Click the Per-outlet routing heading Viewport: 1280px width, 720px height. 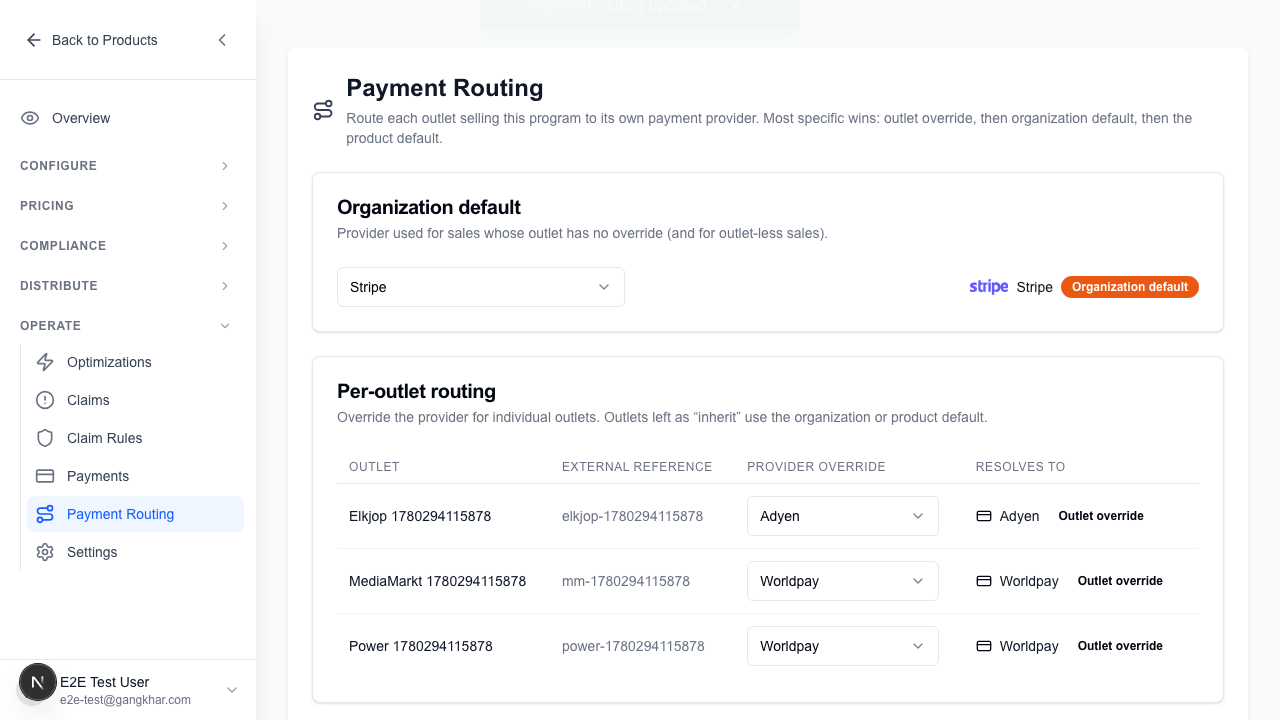(416, 391)
